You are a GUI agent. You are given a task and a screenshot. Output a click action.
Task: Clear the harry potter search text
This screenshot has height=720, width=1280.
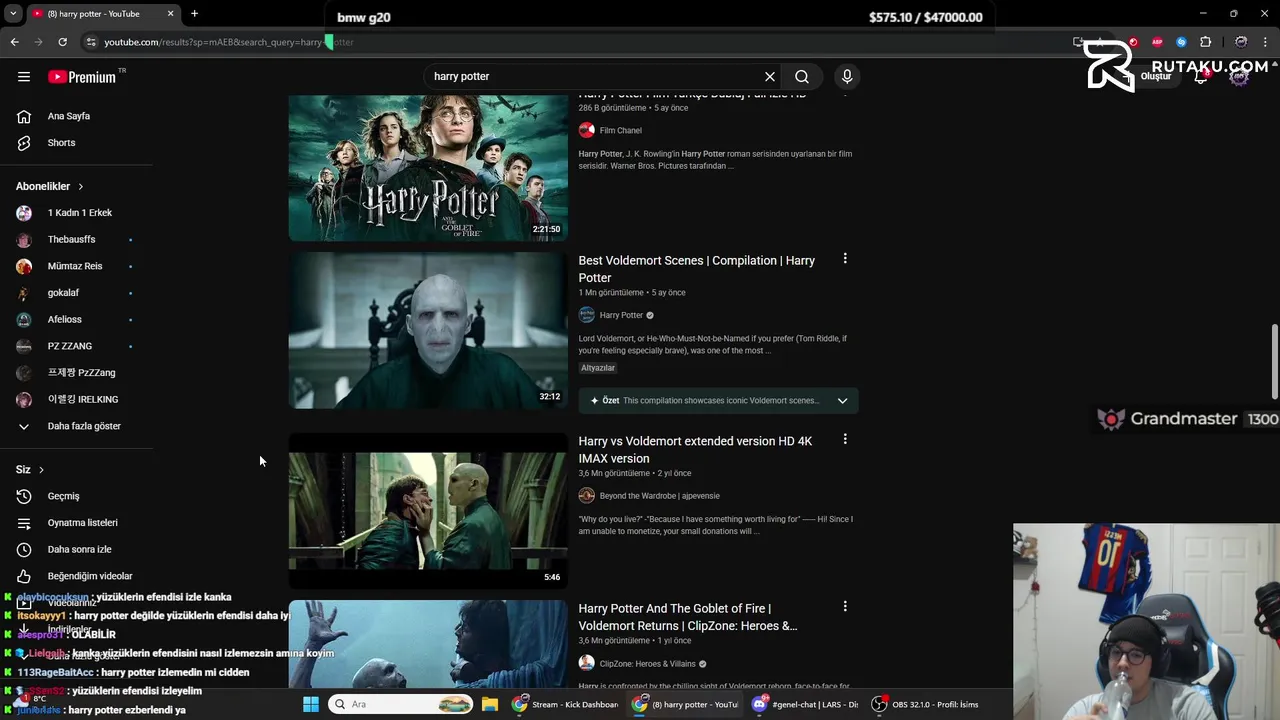pyautogui.click(x=770, y=76)
